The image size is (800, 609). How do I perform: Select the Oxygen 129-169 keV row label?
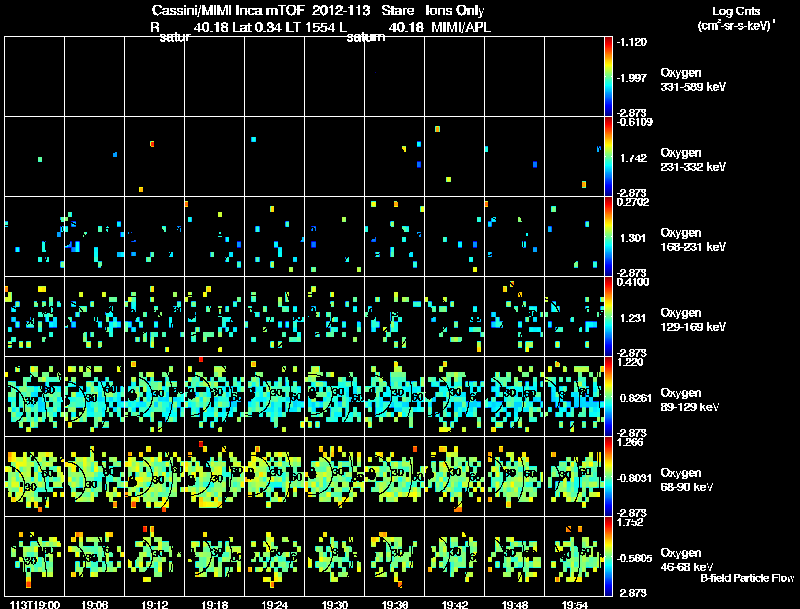693,320
